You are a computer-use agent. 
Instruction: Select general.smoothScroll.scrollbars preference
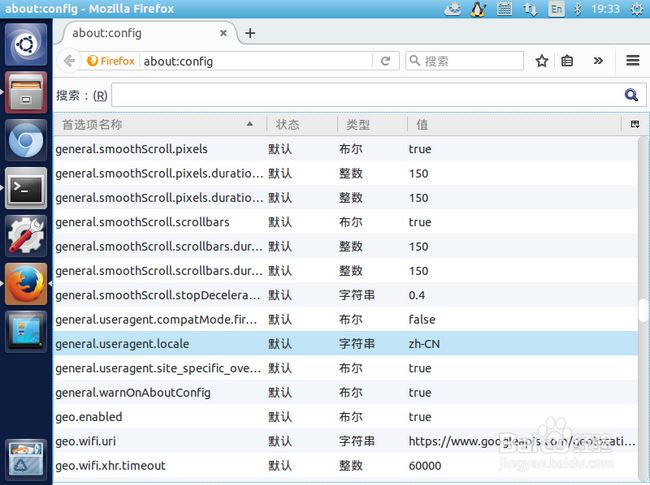[x=346, y=222]
